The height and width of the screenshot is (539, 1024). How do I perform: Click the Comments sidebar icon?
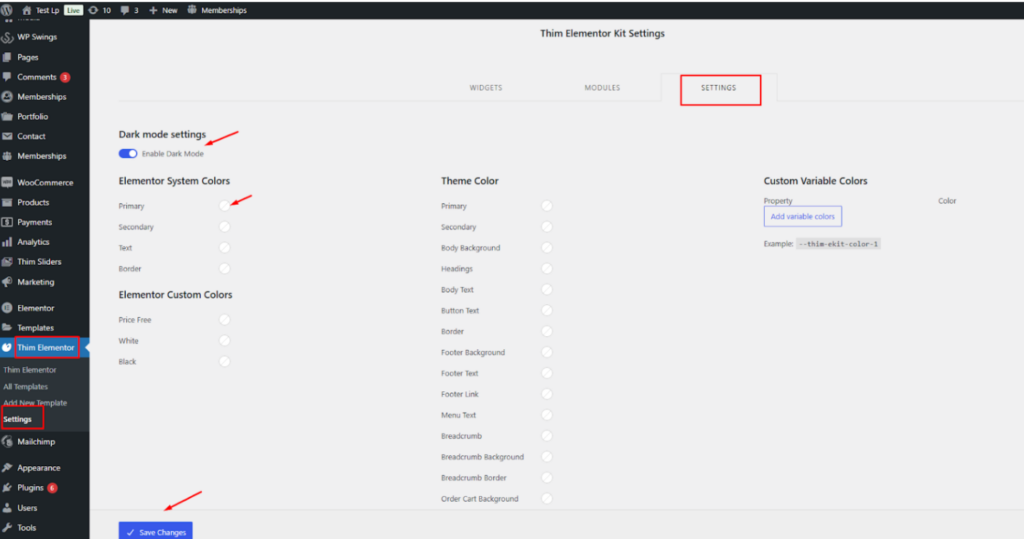pos(7,77)
